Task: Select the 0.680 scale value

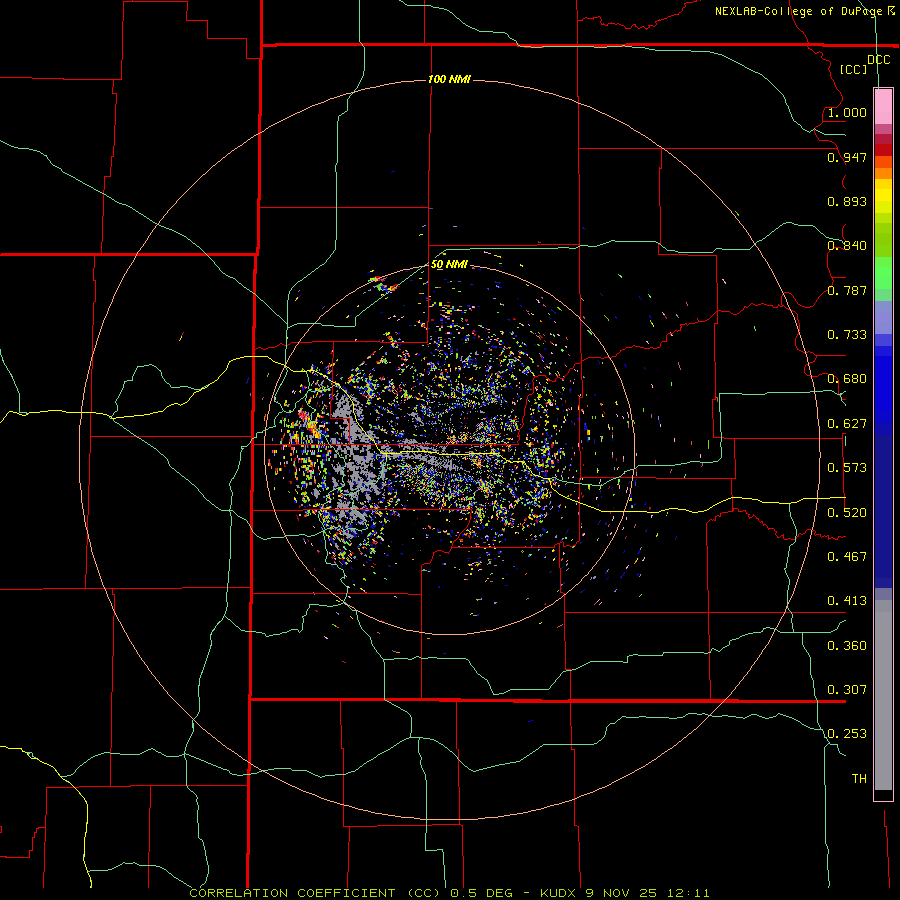Action: click(x=847, y=379)
